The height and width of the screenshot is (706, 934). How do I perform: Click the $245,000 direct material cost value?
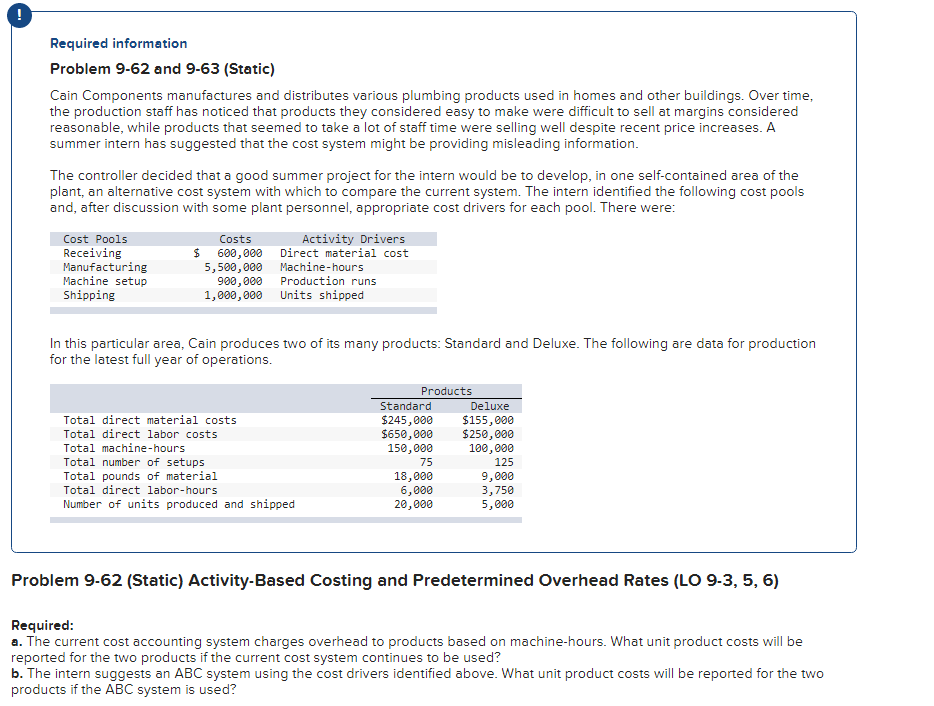tap(406, 420)
